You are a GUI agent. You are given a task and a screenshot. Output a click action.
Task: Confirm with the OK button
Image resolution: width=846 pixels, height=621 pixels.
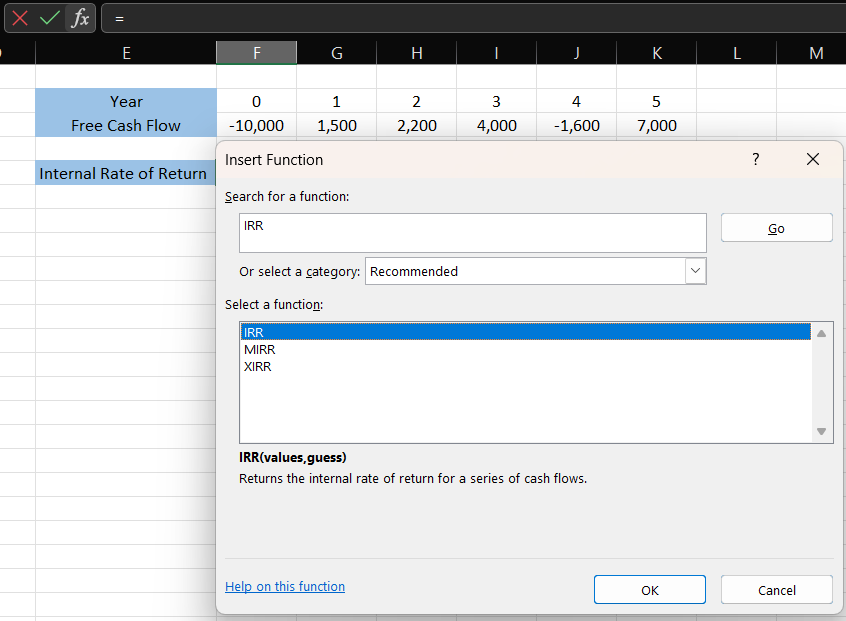(649, 590)
